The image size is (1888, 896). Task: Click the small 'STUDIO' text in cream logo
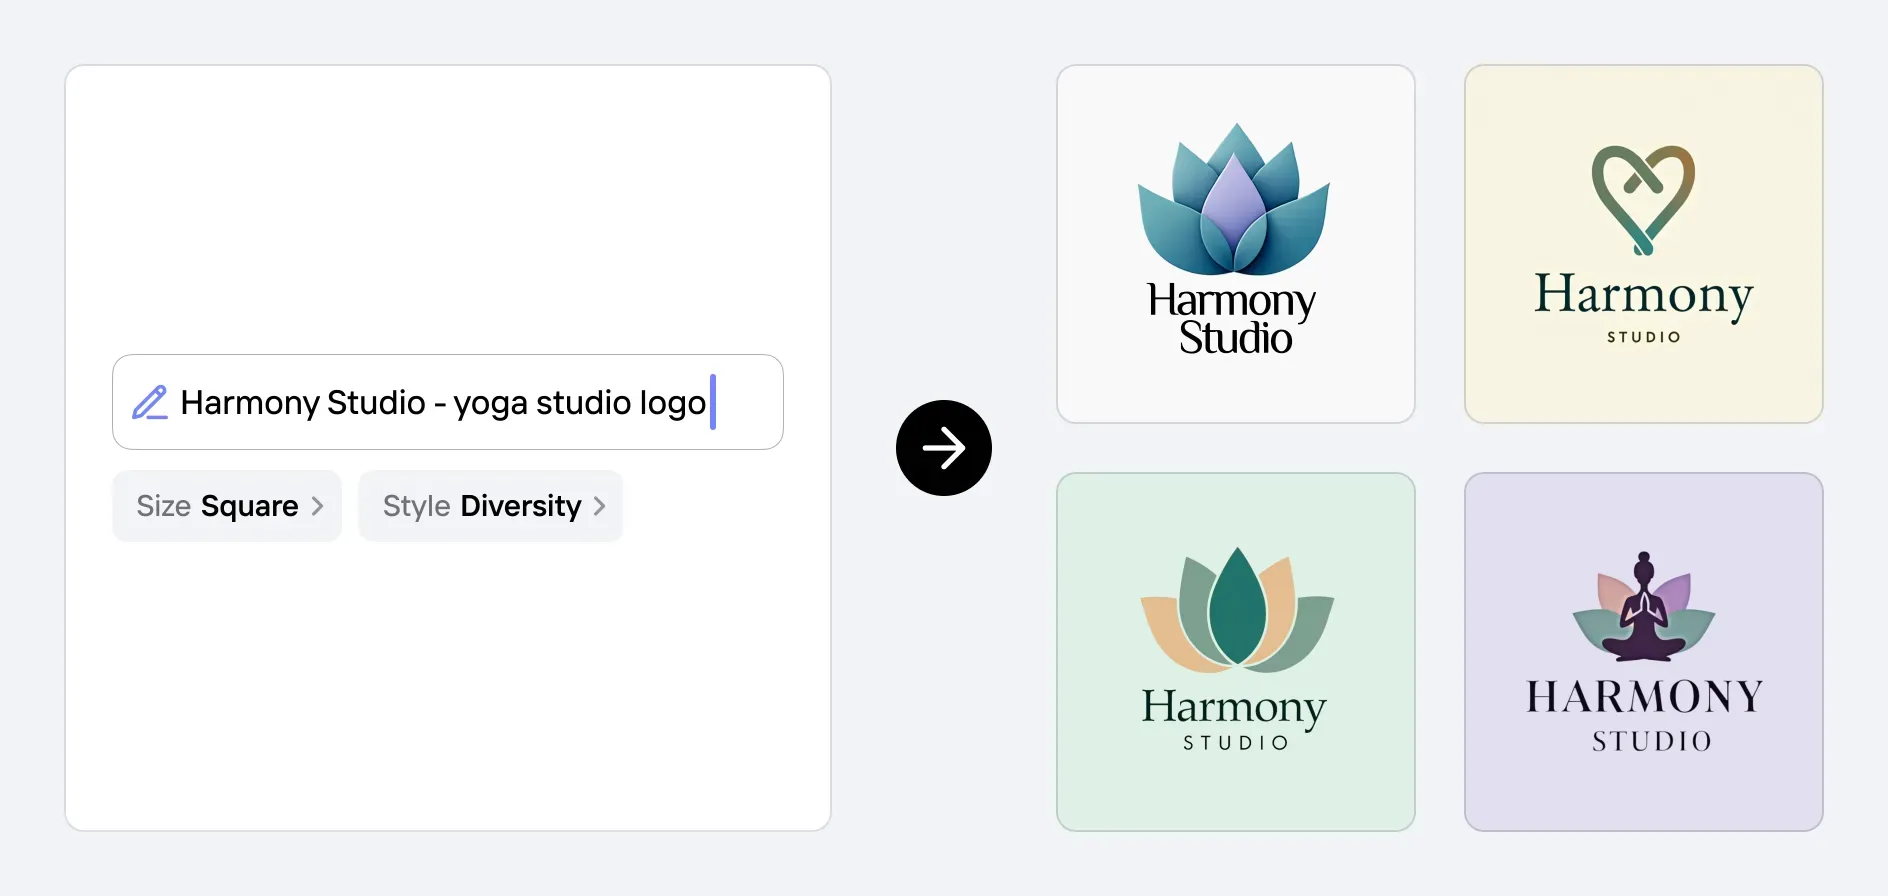coord(1644,337)
